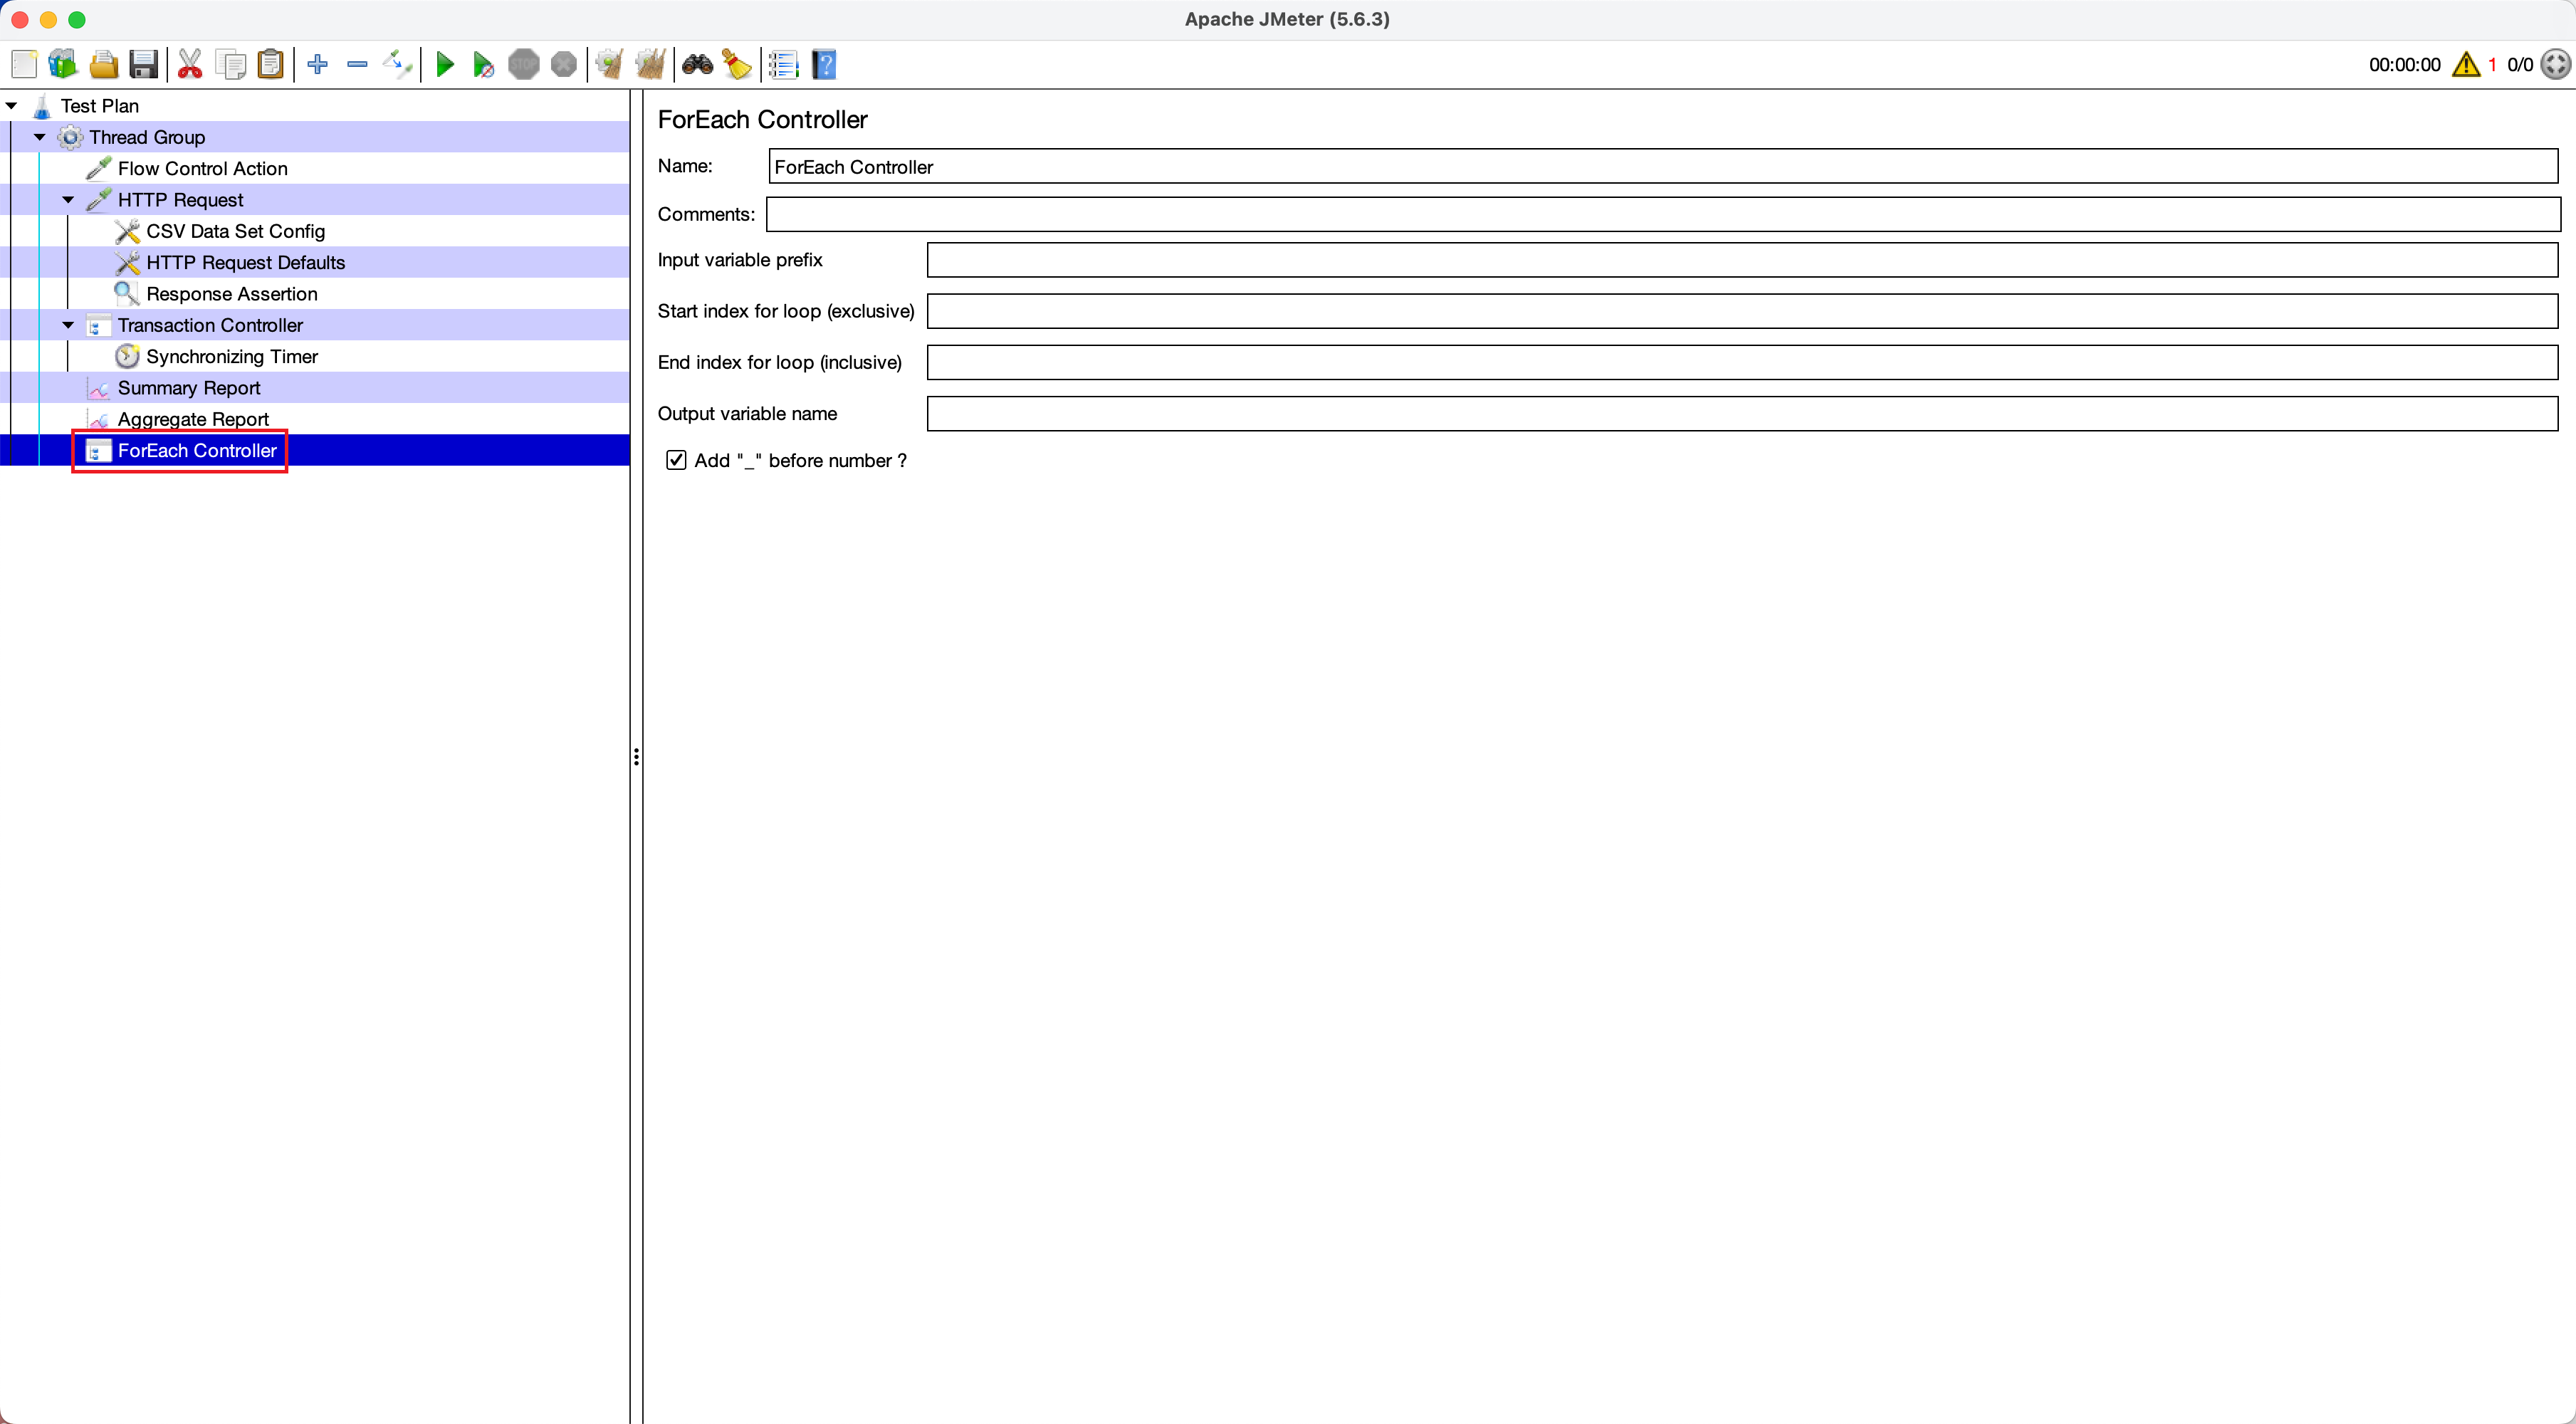The image size is (2576, 1424).
Task: Select Summary Report tree item
Action: click(x=189, y=388)
